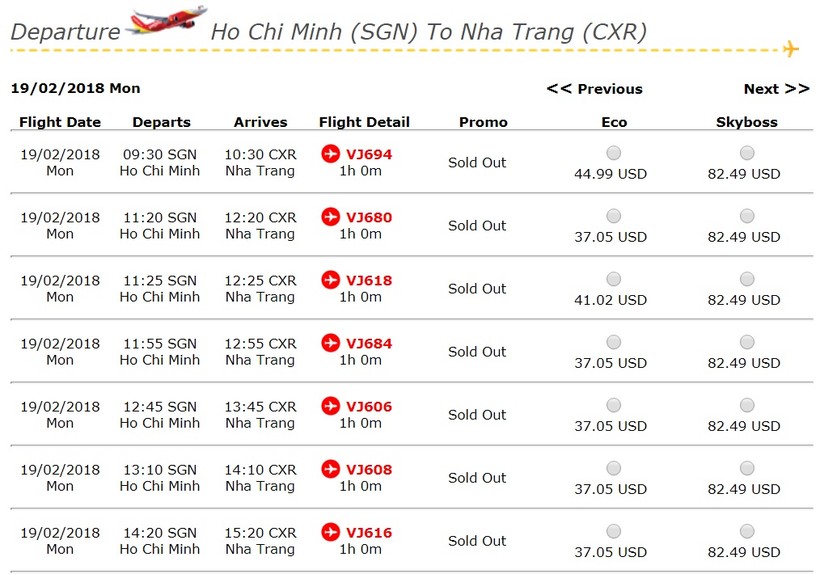The height and width of the screenshot is (574, 820).
Task: Click the red plane icon beside VJ608
Action: click(x=331, y=469)
